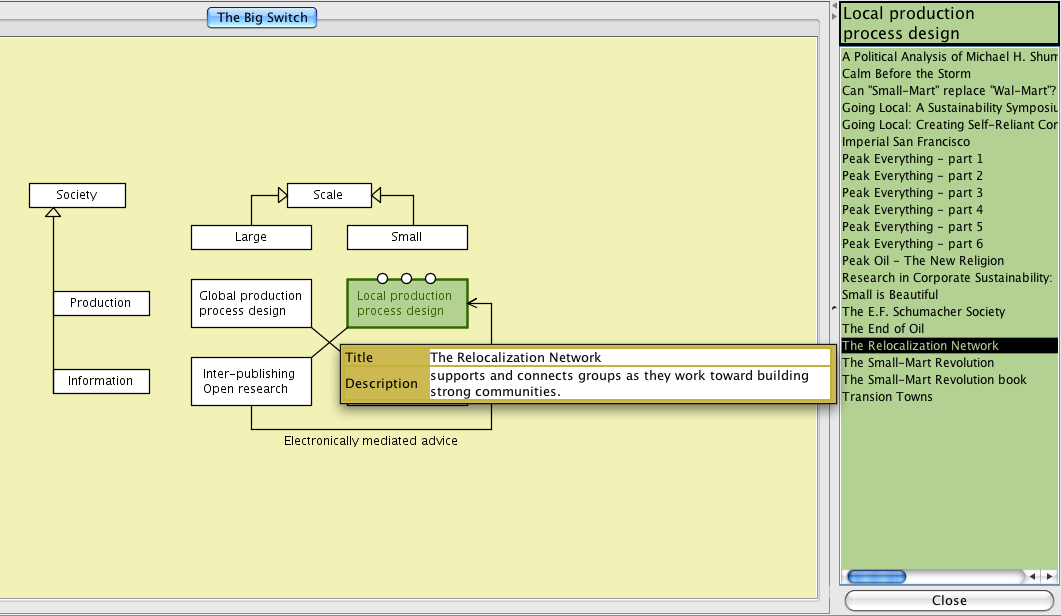Screen dimensions: 1061x616
Task: Click the scrollbar right arrow in resource list
Action: (1049, 576)
